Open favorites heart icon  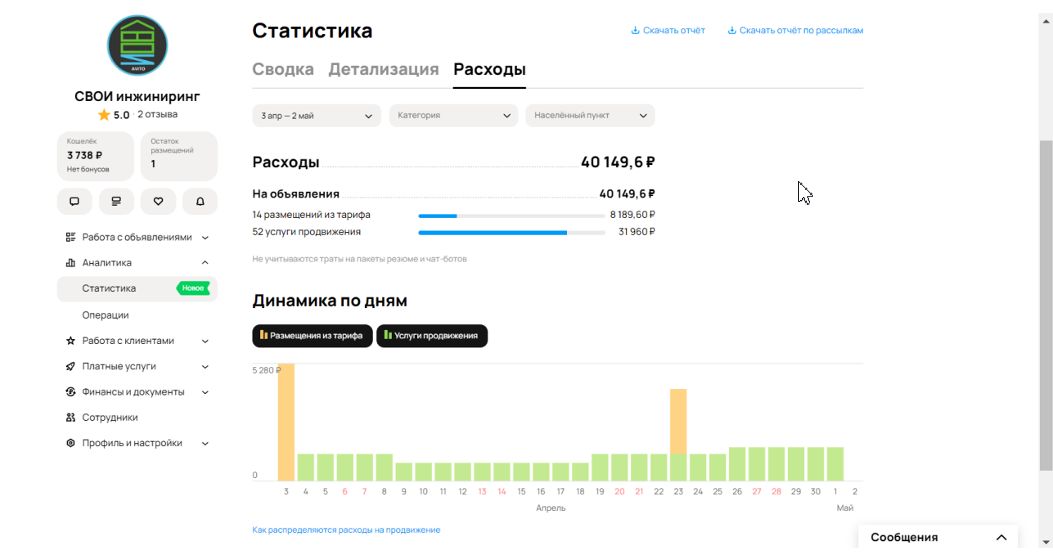click(158, 201)
